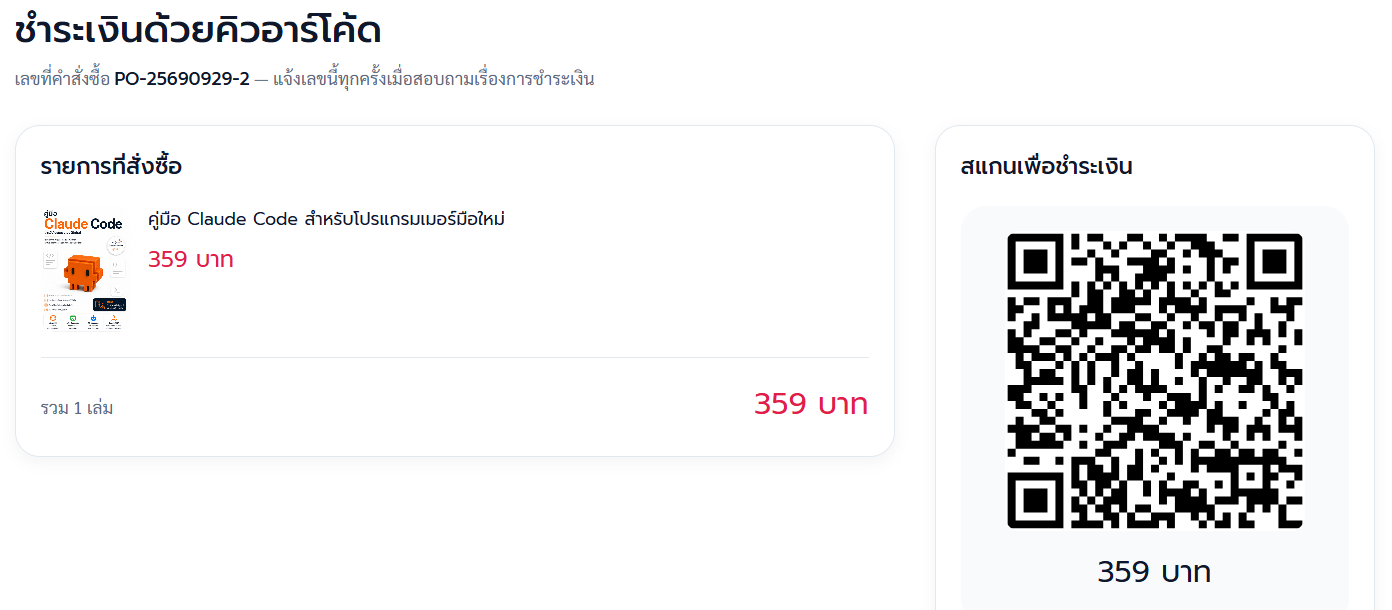This screenshot has width=1392, height=610.
Task: Click the 359 บาท amount below QR
Action: (x=1154, y=572)
